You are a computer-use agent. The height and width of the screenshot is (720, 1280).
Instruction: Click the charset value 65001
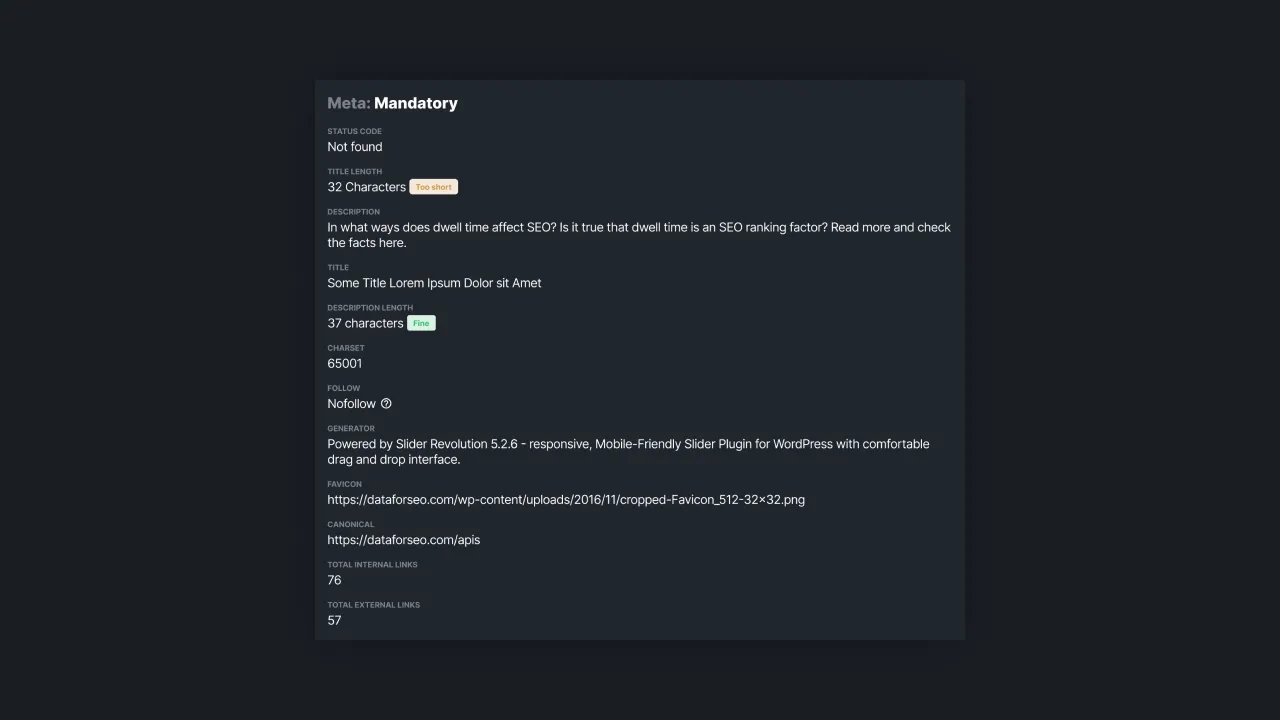pos(345,364)
